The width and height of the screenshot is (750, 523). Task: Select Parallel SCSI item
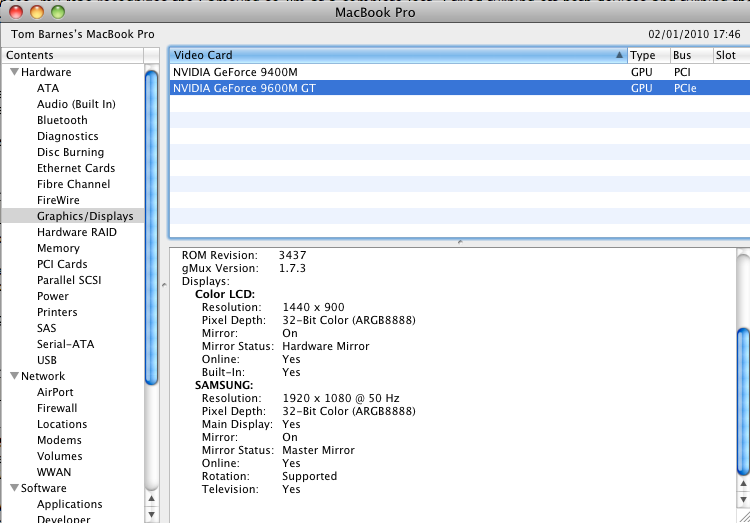pyautogui.click(x=69, y=280)
